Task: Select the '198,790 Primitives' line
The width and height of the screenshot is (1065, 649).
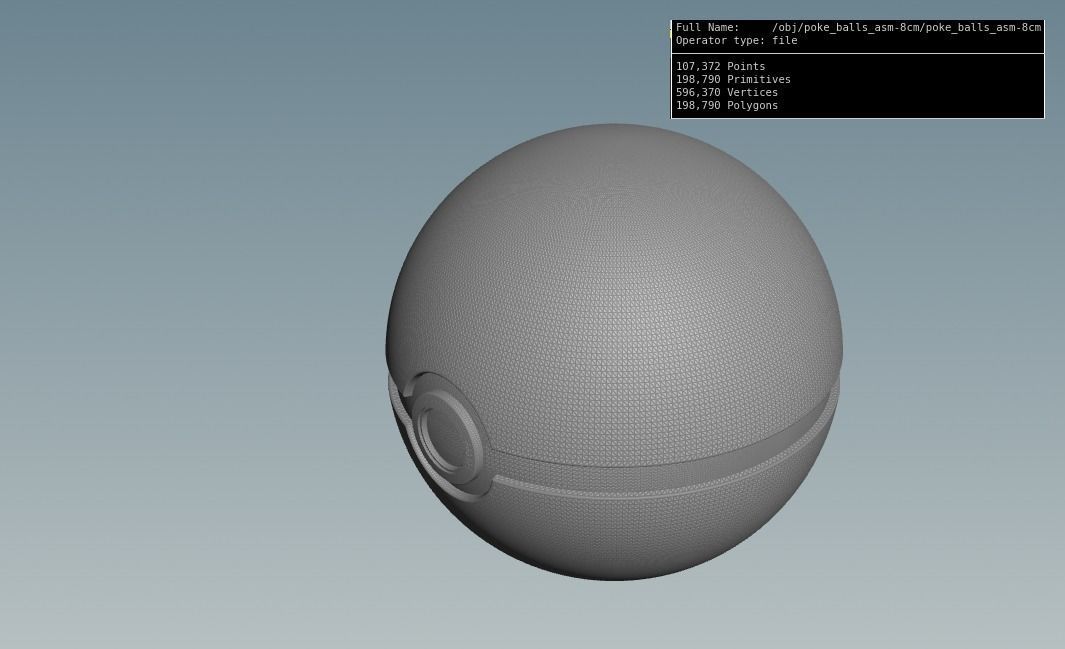Action: [733, 79]
